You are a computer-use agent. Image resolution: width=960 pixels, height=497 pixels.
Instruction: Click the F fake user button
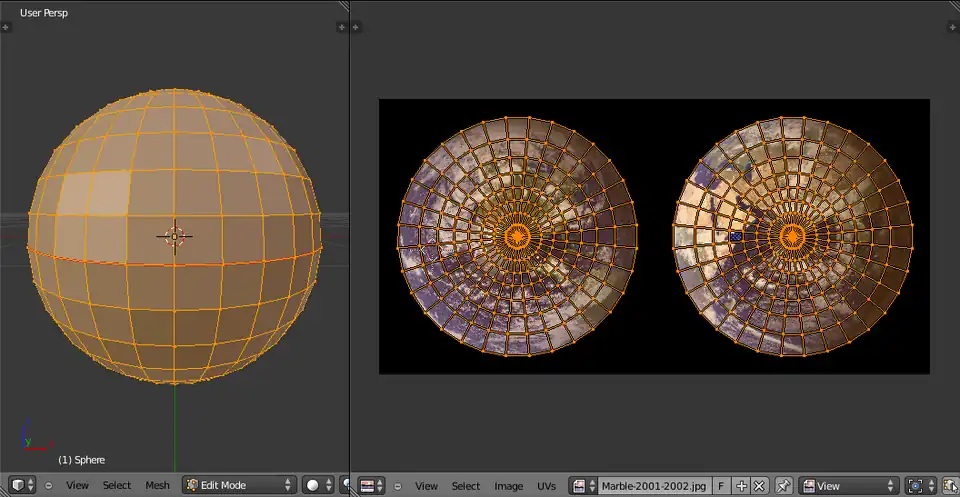pyautogui.click(x=722, y=485)
